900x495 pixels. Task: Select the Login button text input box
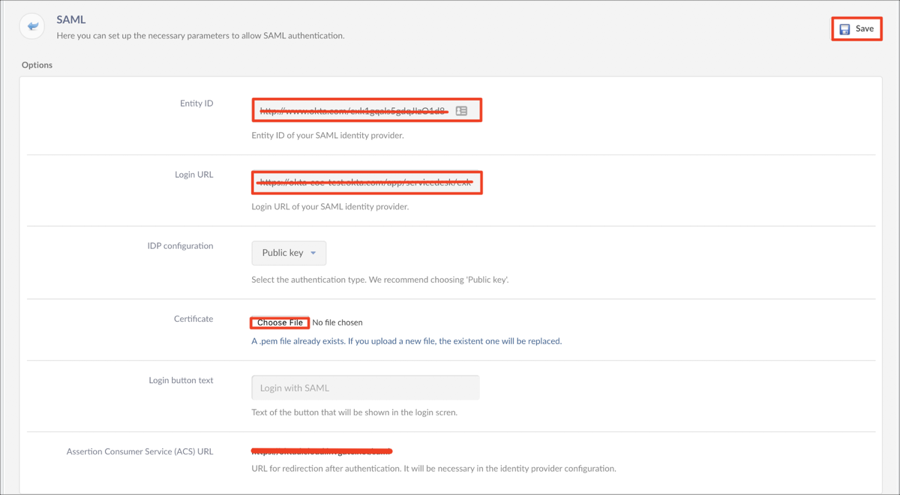tap(365, 387)
